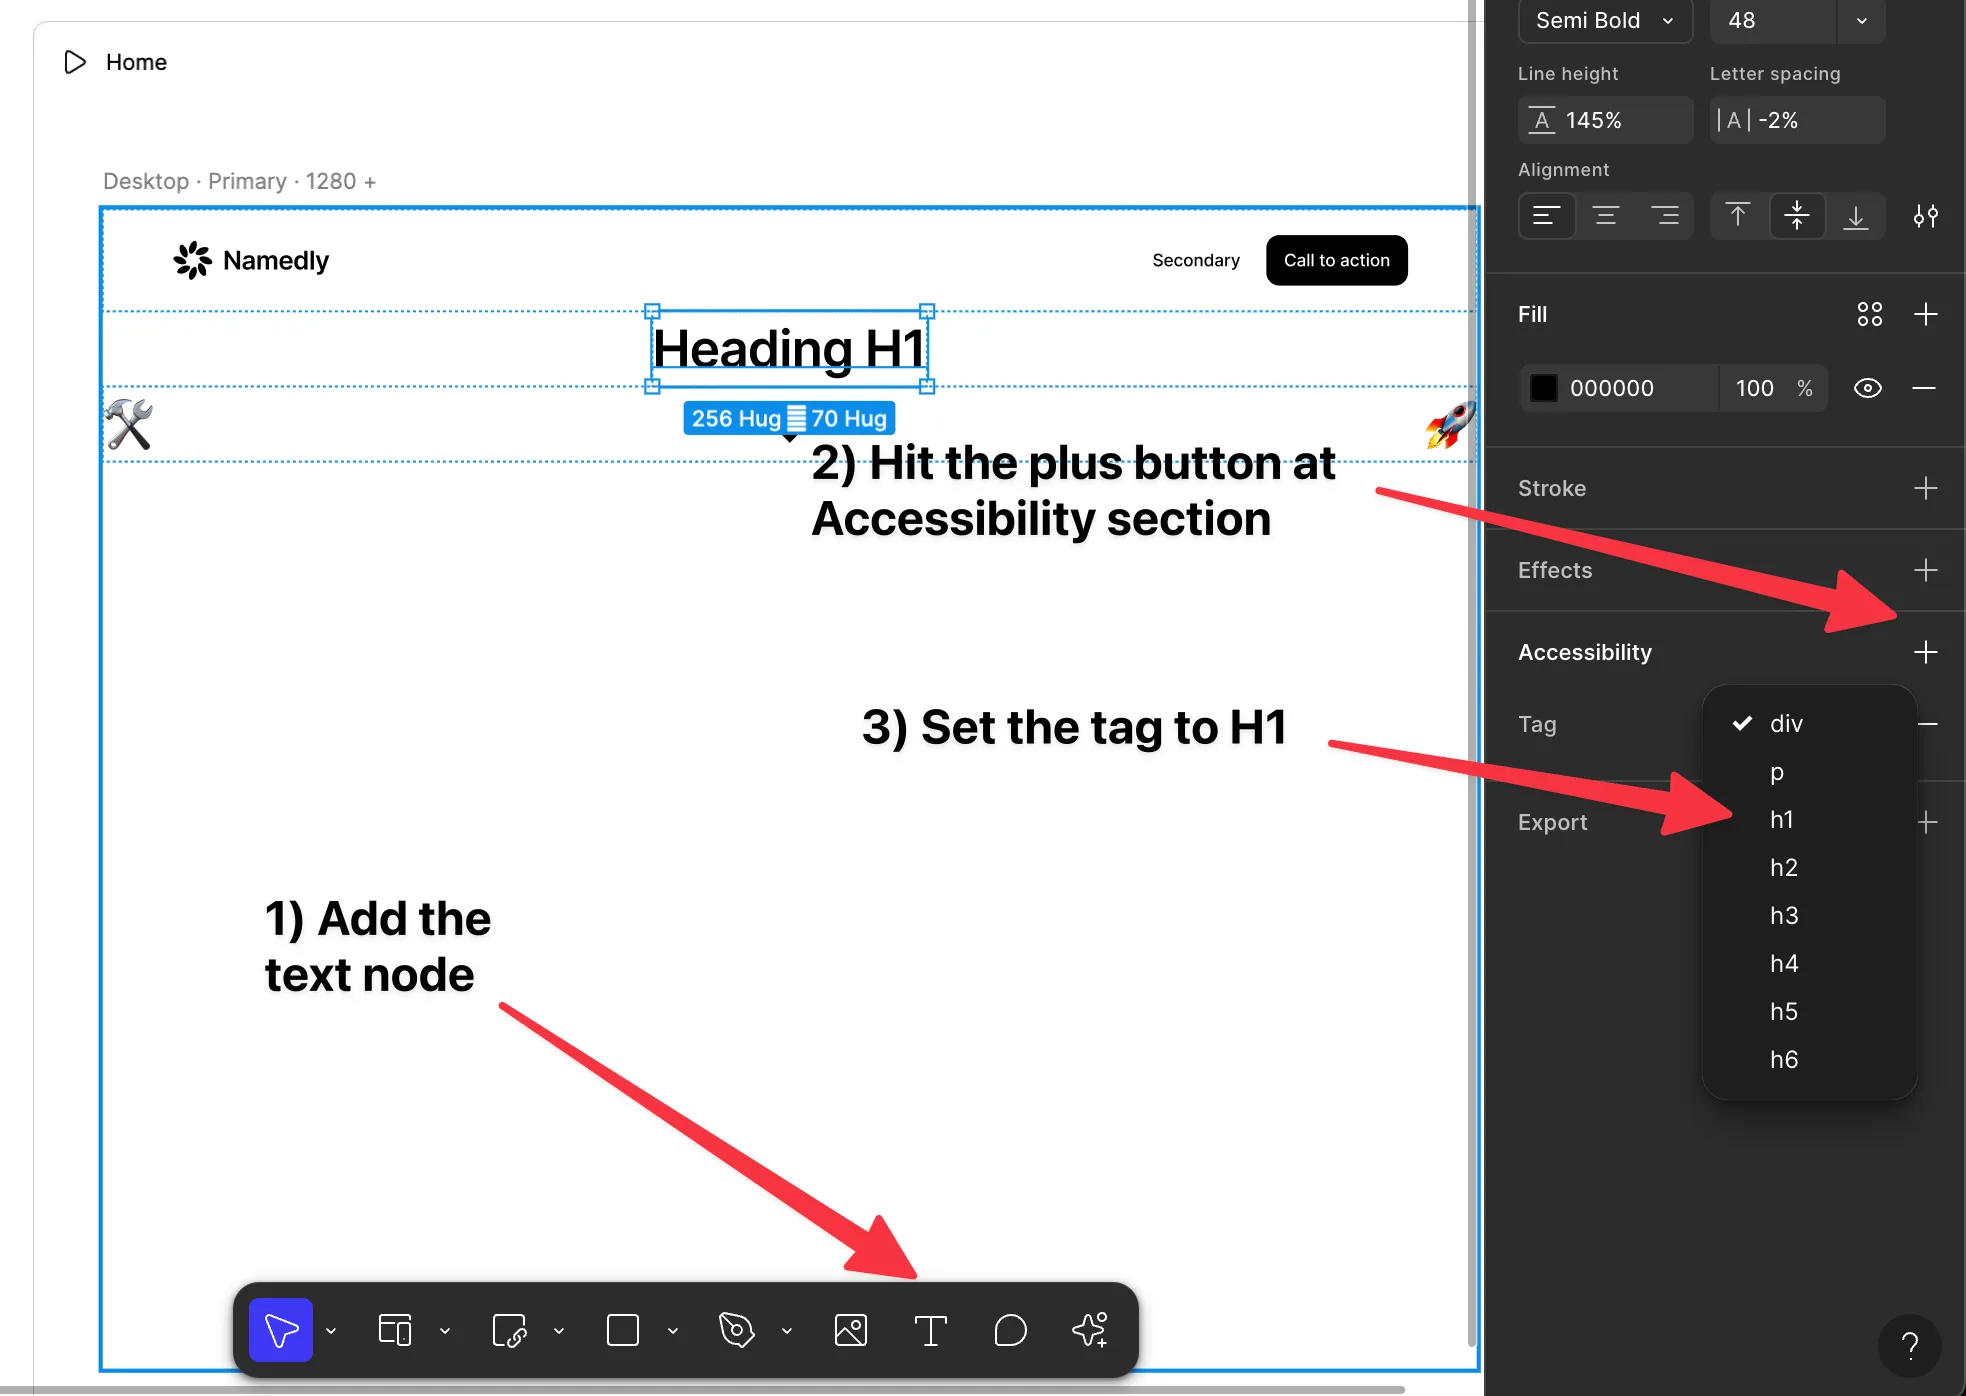Choose h6 from the tag menu
1966x1396 pixels.
click(x=1809, y=1060)
